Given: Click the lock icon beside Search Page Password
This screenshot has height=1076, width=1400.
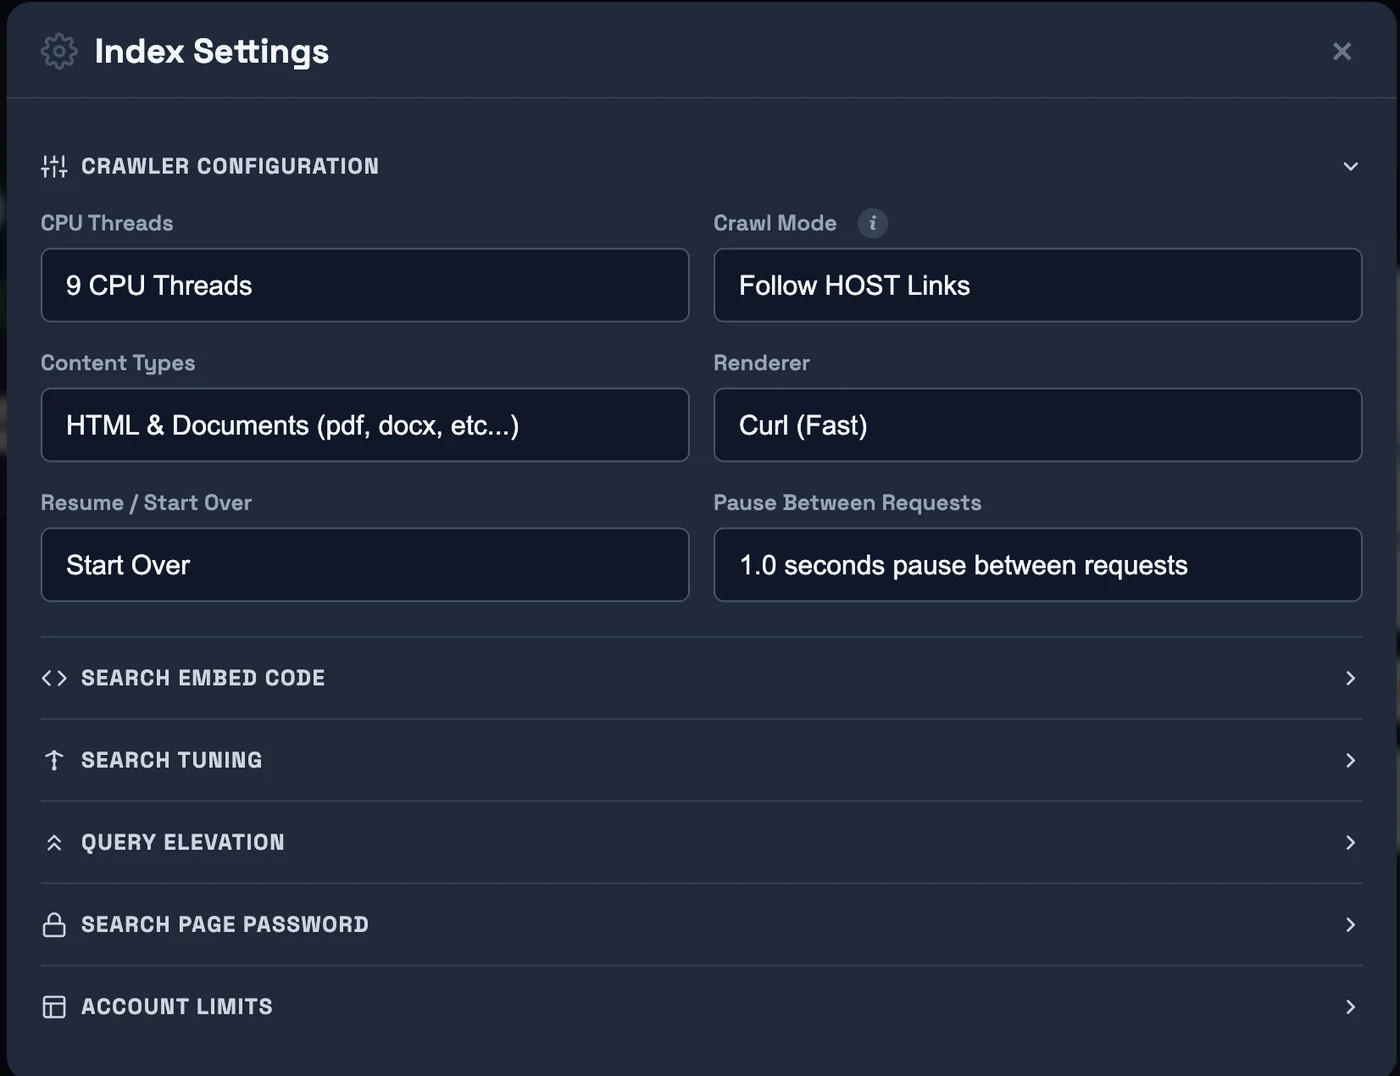Looking at the screenshot, I should pyautogui.click(x=54, y=924).
